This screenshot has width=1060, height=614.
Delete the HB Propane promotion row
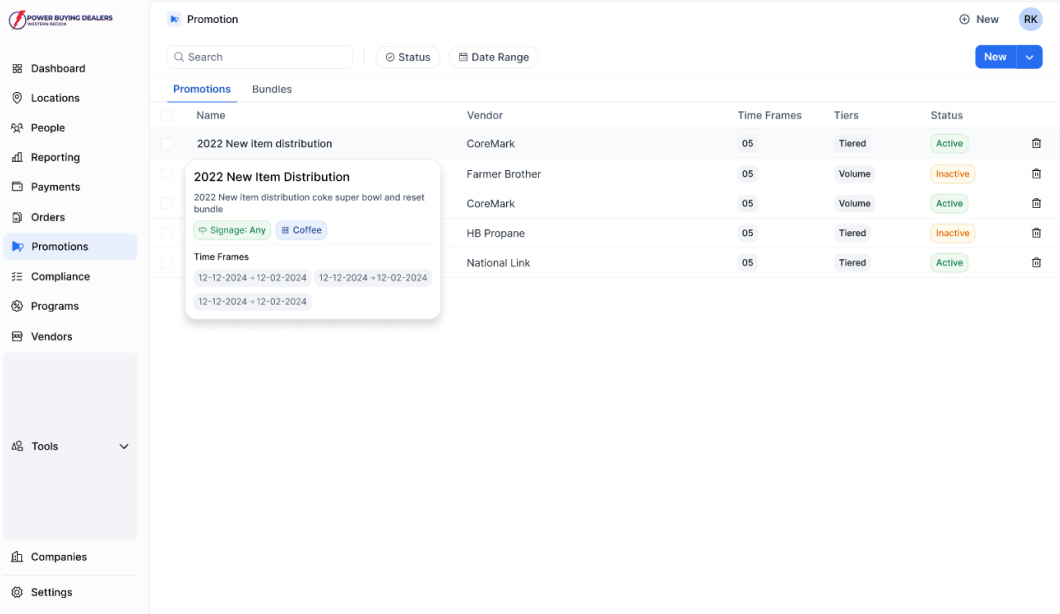pos(1036,233)
